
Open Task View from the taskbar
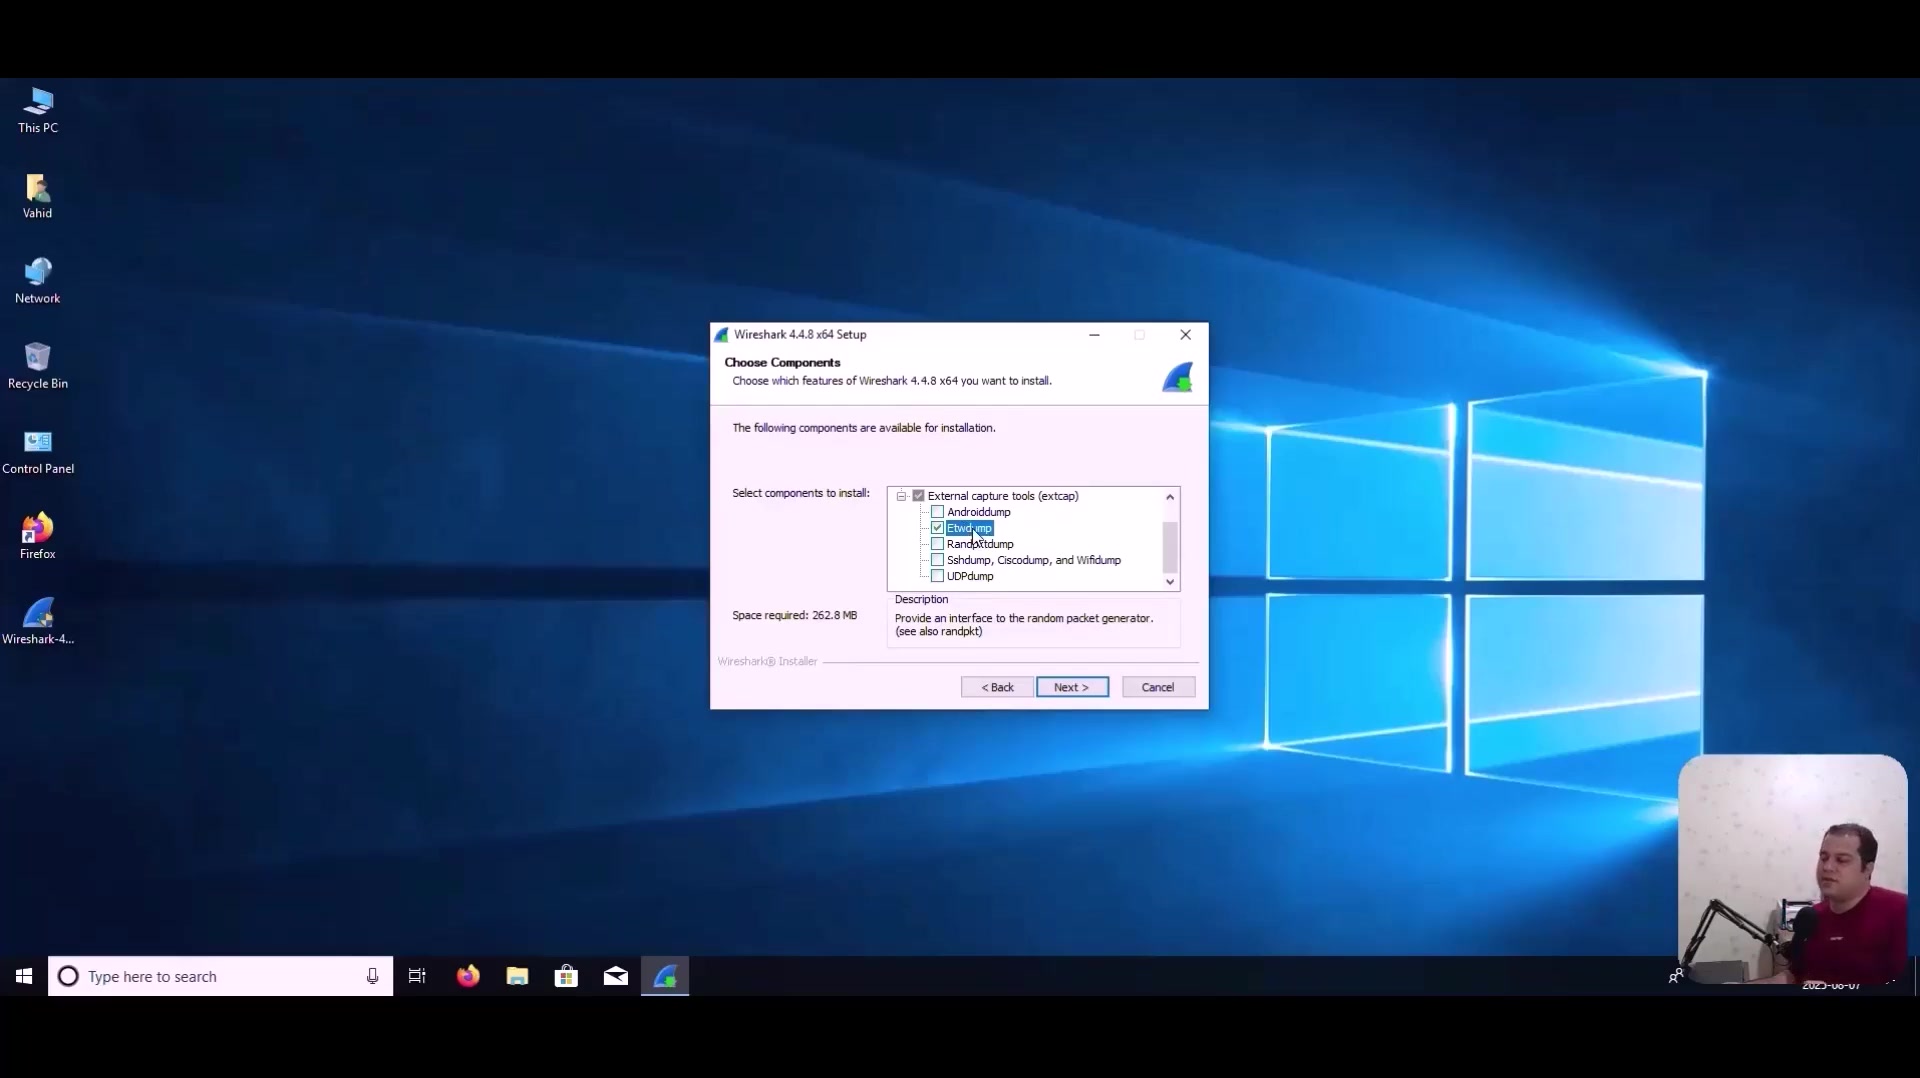417,976
